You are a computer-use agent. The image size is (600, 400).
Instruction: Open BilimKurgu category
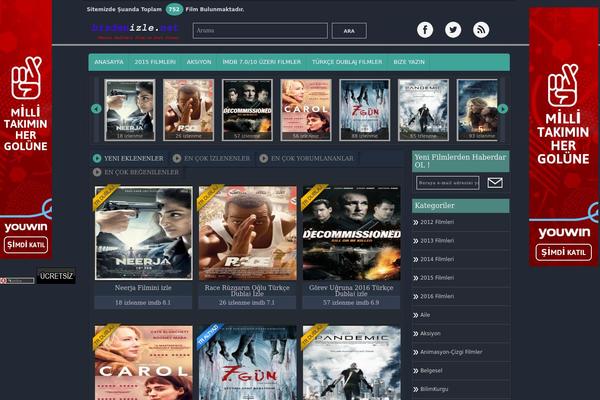(434, 389)
